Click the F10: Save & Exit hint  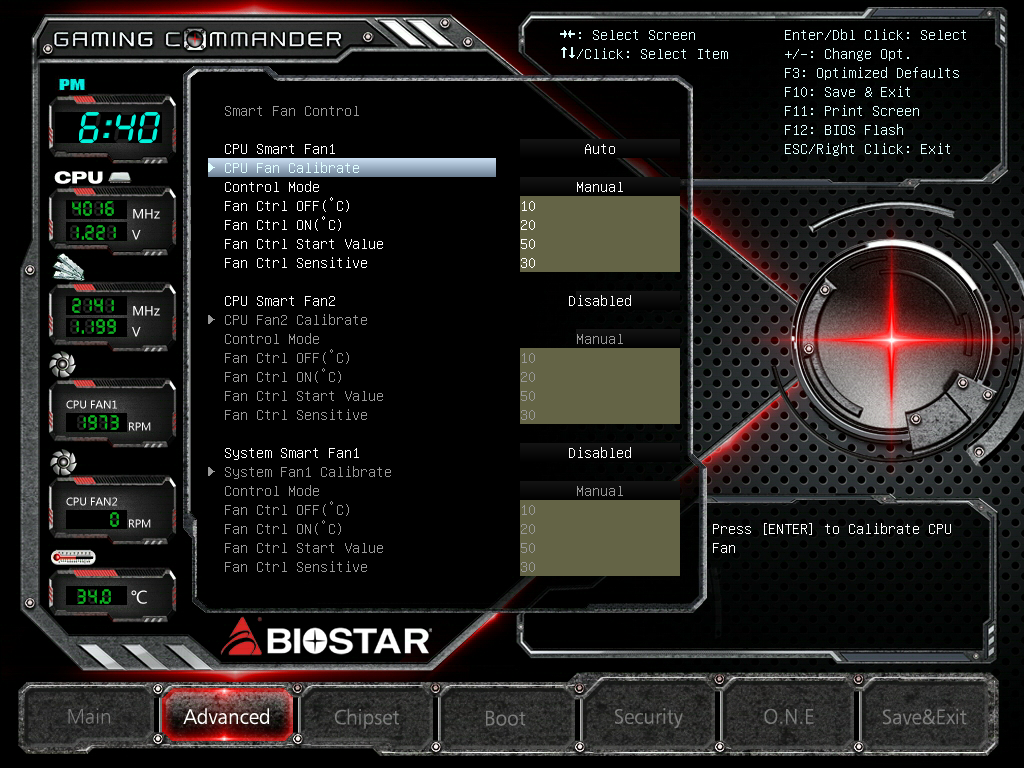pos(847,92)
